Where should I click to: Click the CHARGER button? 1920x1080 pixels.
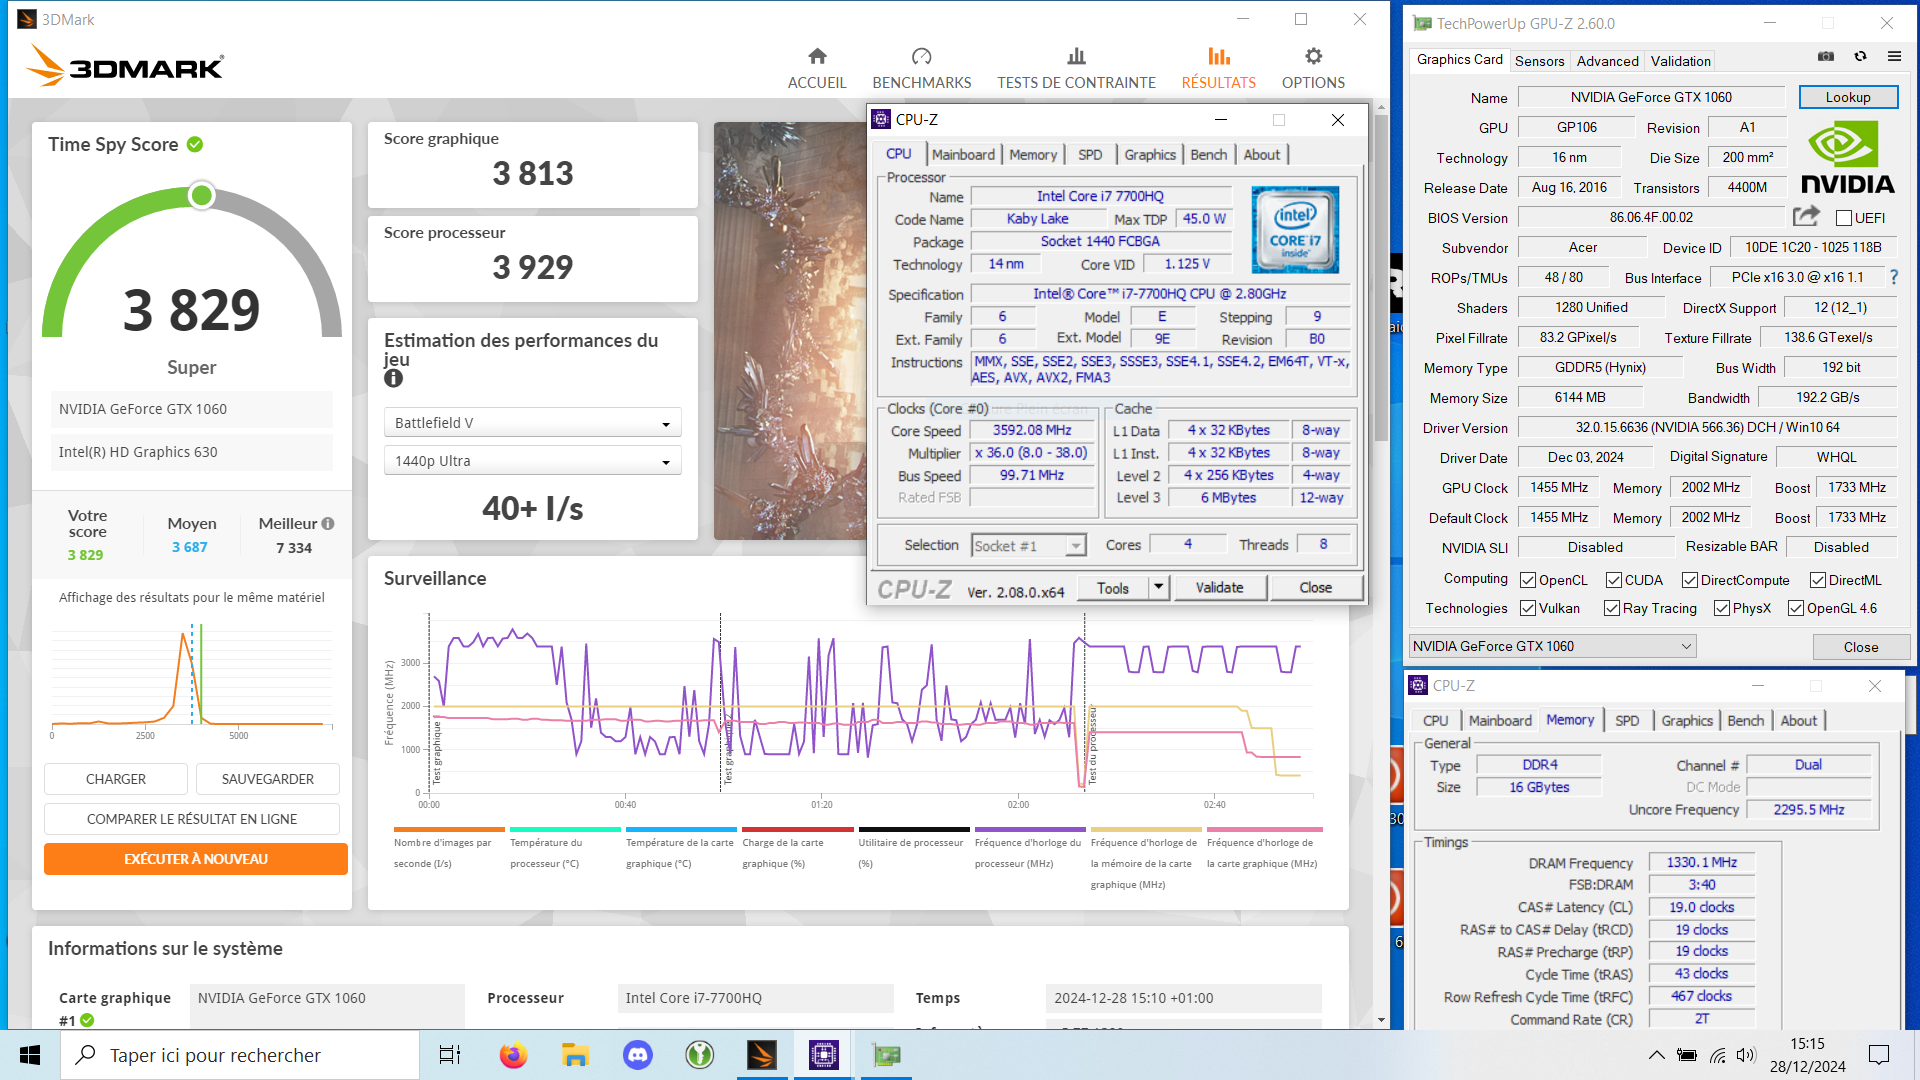click(116, 779)
